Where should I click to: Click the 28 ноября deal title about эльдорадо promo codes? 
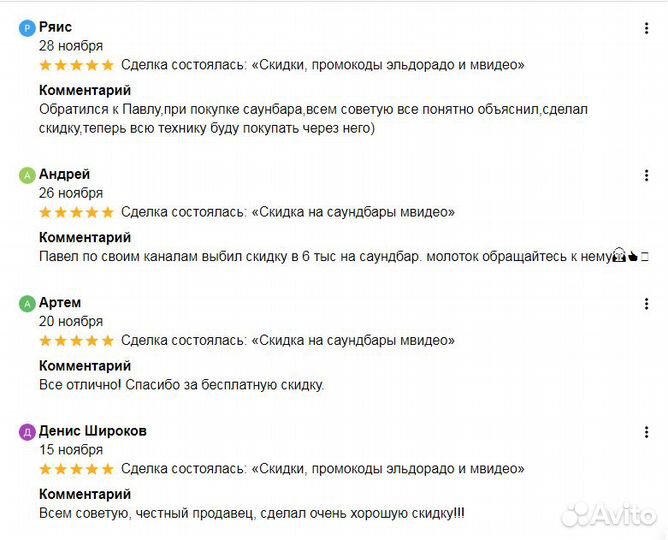click(322, 65)
